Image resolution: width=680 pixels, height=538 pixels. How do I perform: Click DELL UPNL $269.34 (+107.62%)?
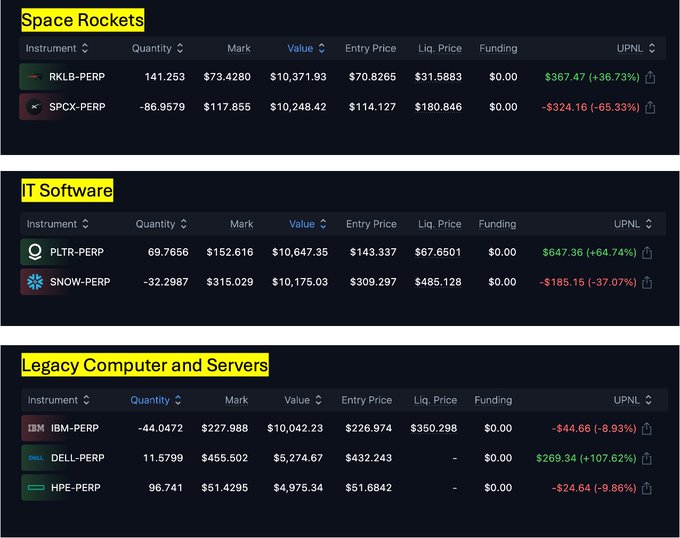pyautogui.click(x=586, y=458)
